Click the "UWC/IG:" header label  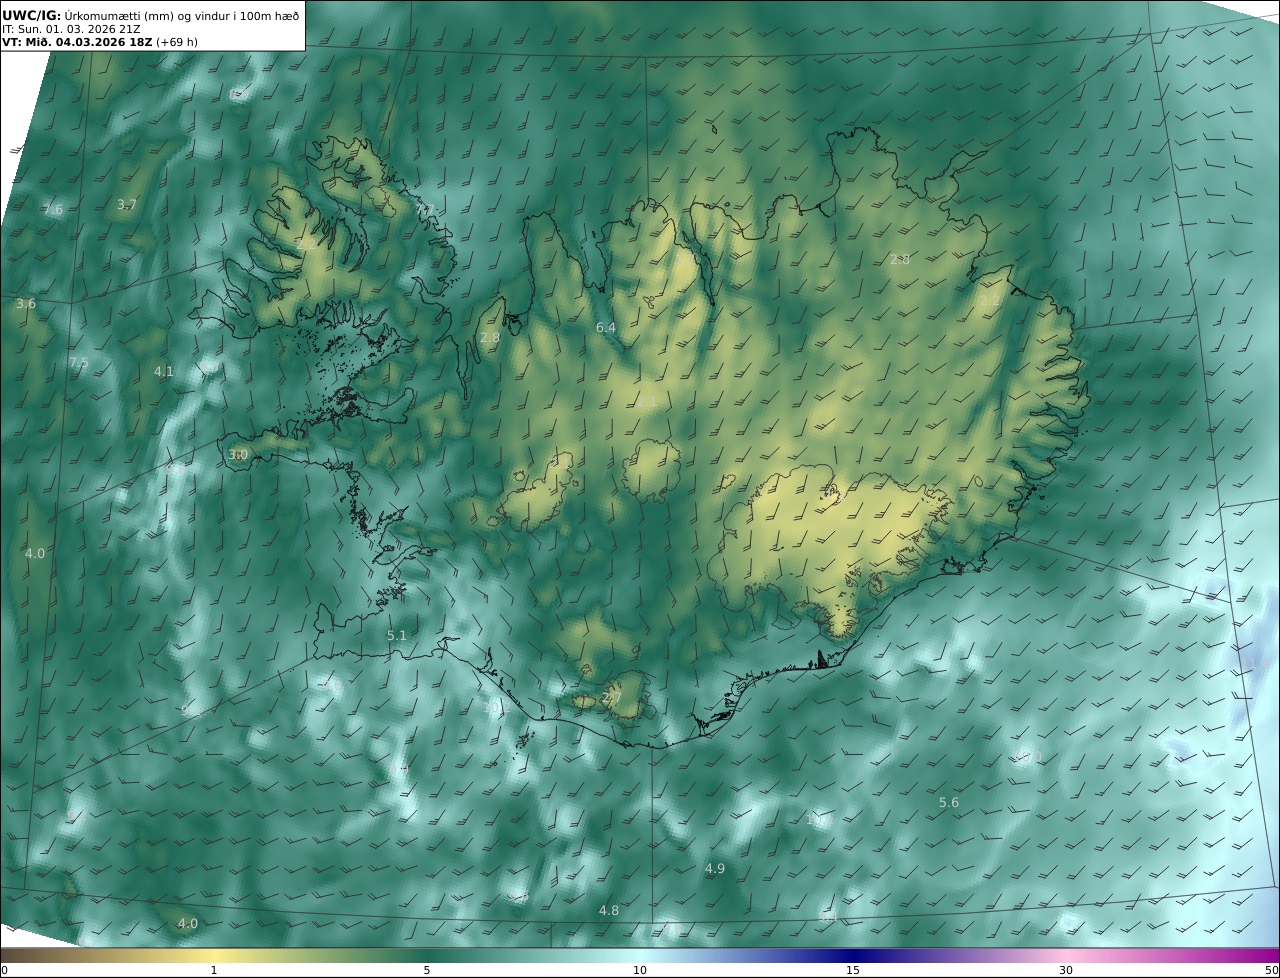point(32,15)
